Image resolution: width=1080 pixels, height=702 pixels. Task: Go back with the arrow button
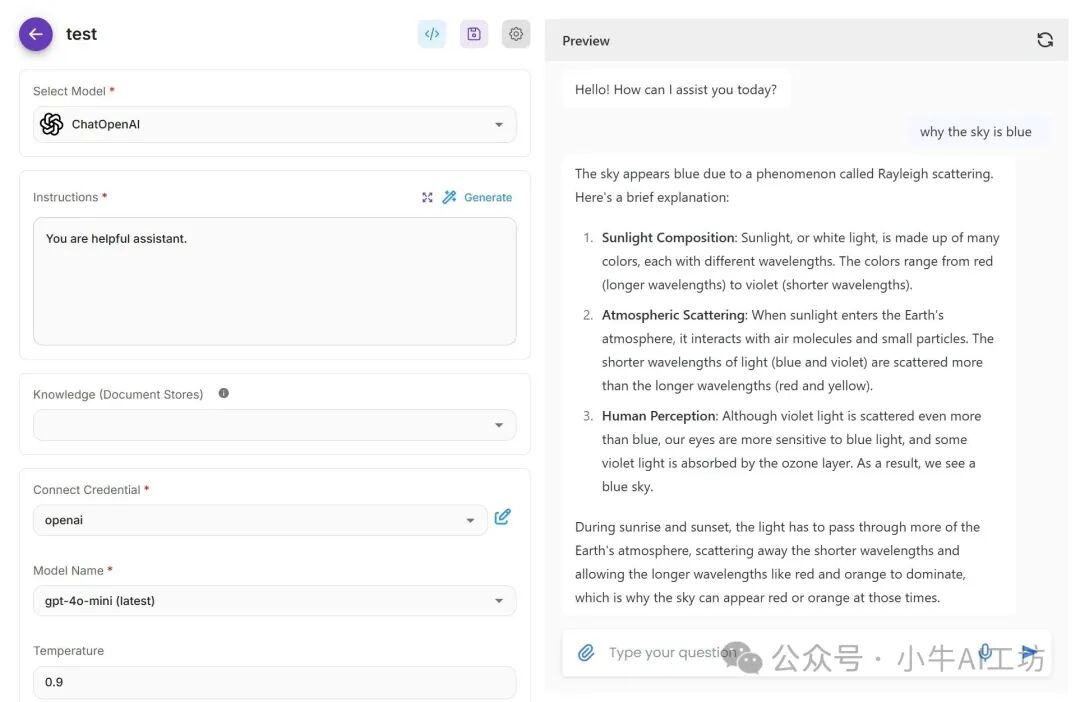click(x=35, y=33)
